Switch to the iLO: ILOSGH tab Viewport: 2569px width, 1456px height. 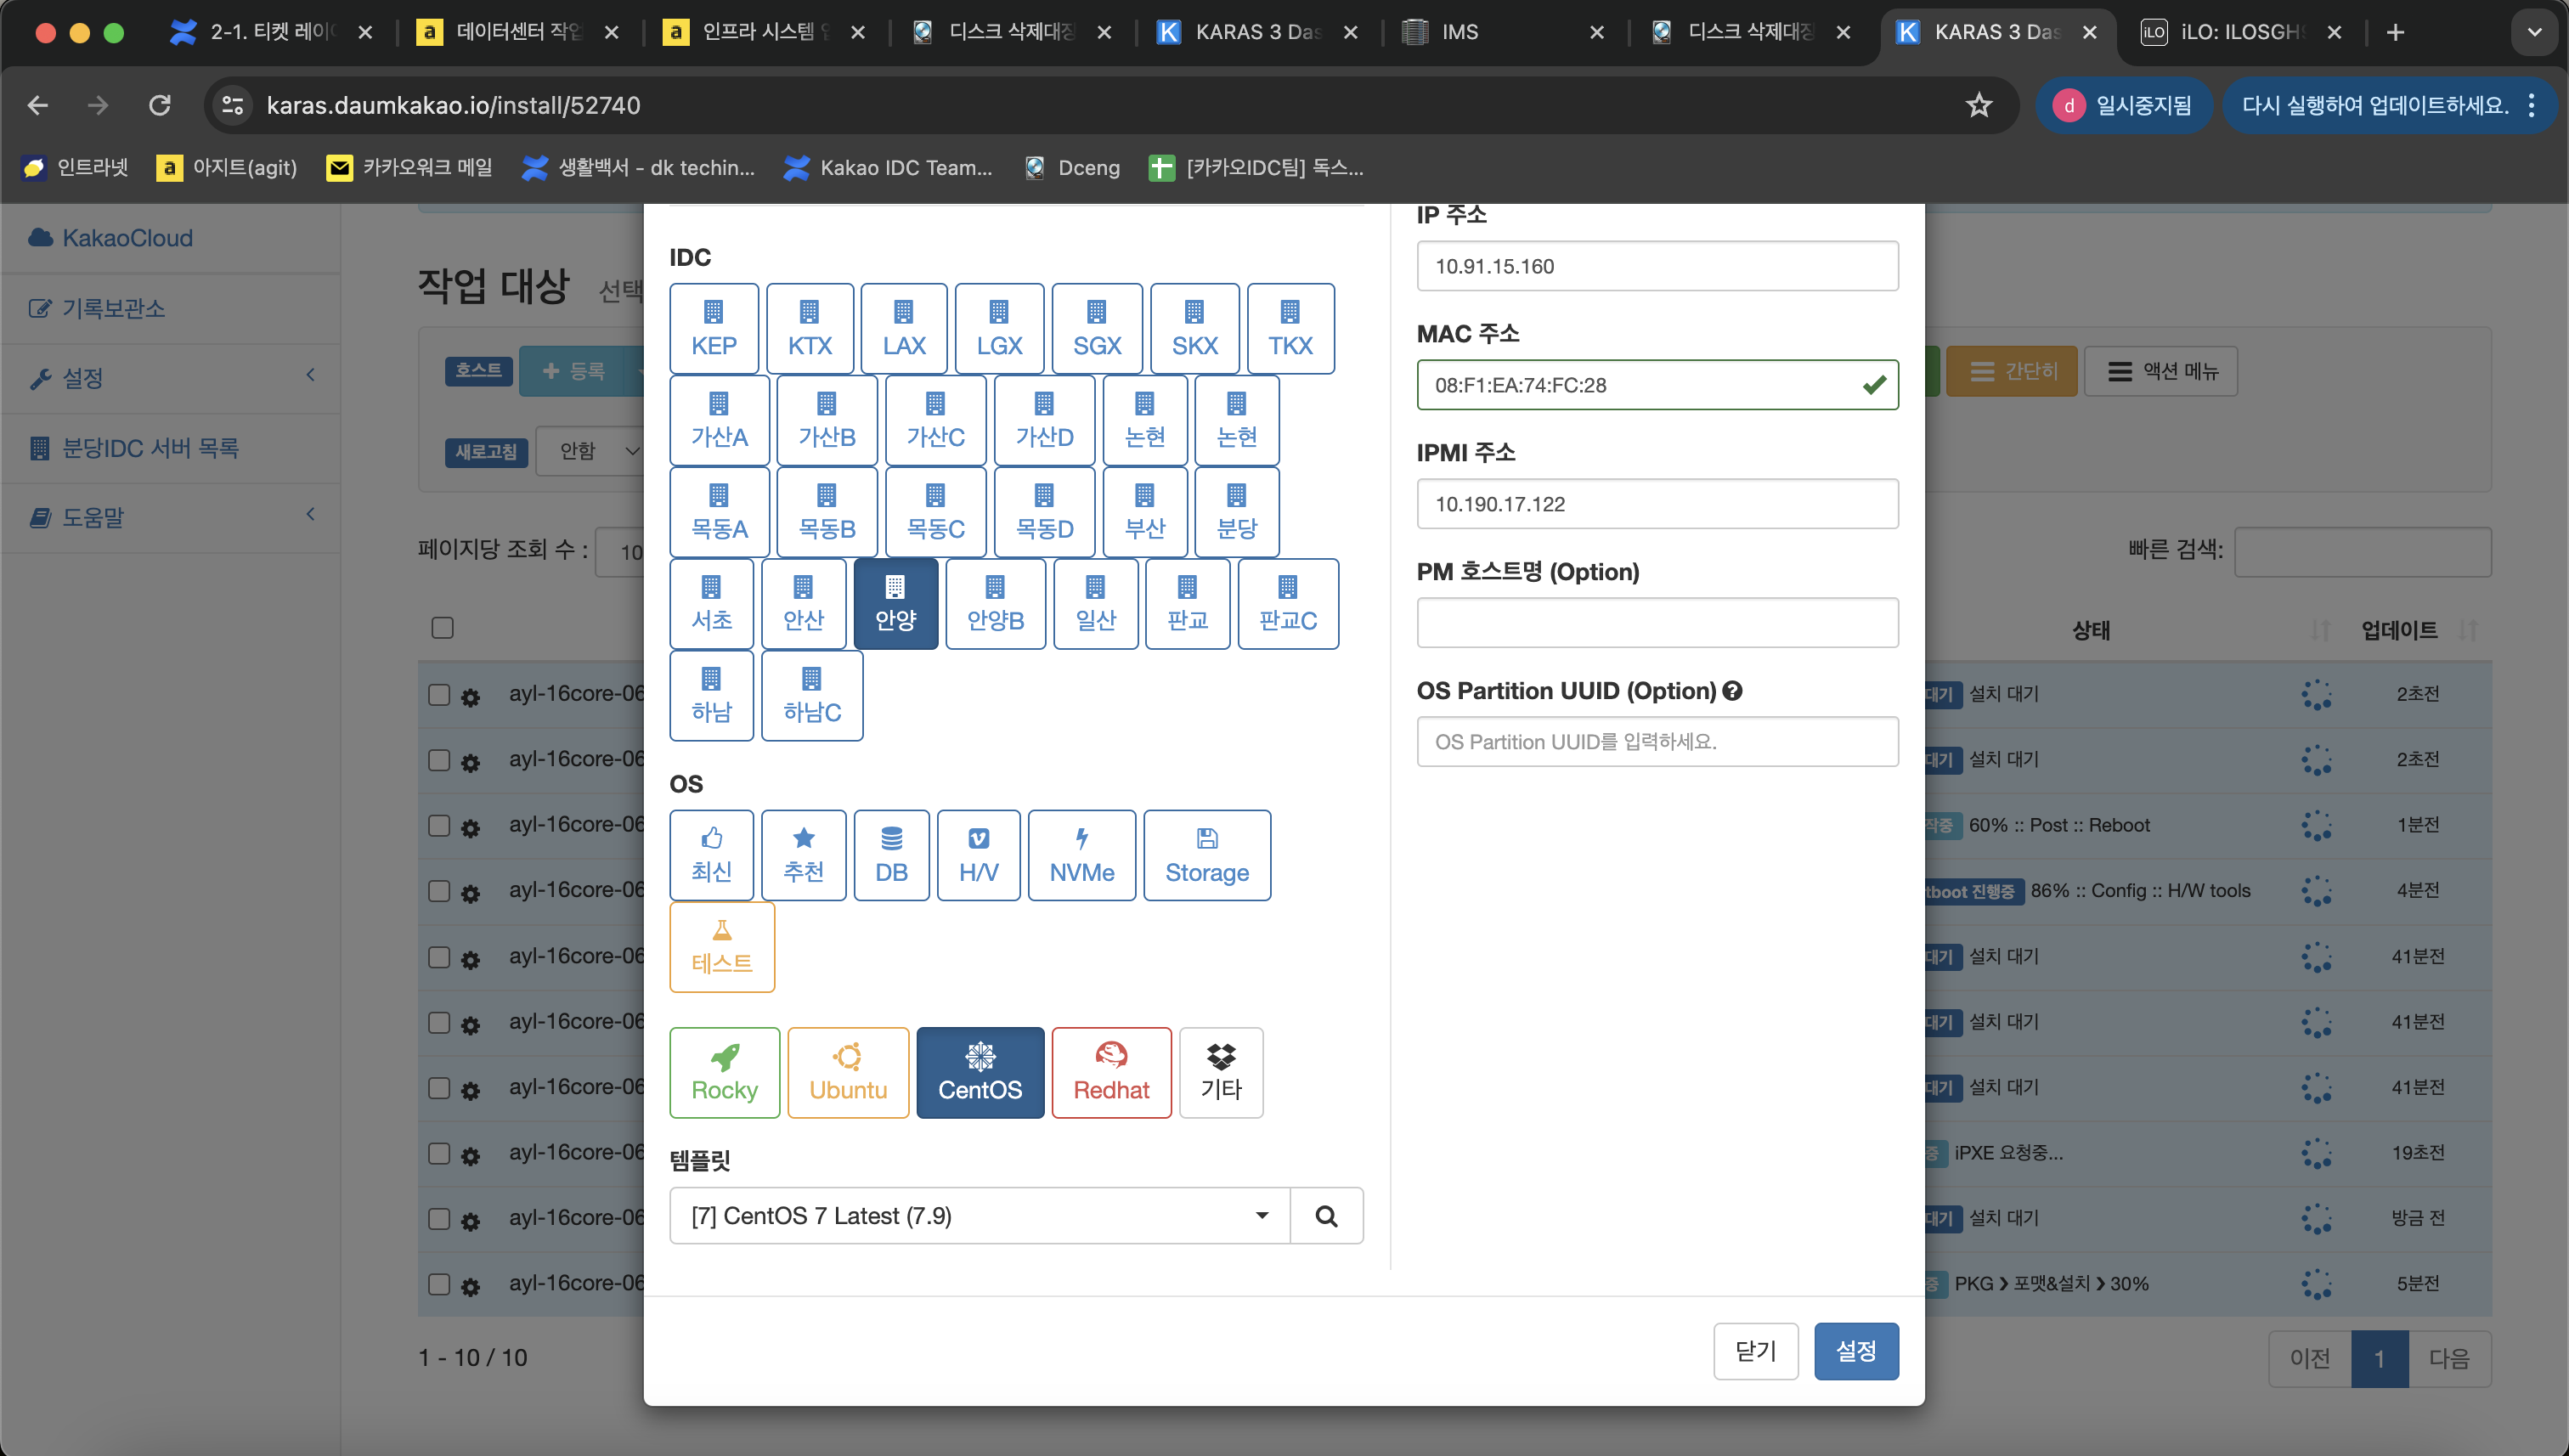pos(2243,32)
